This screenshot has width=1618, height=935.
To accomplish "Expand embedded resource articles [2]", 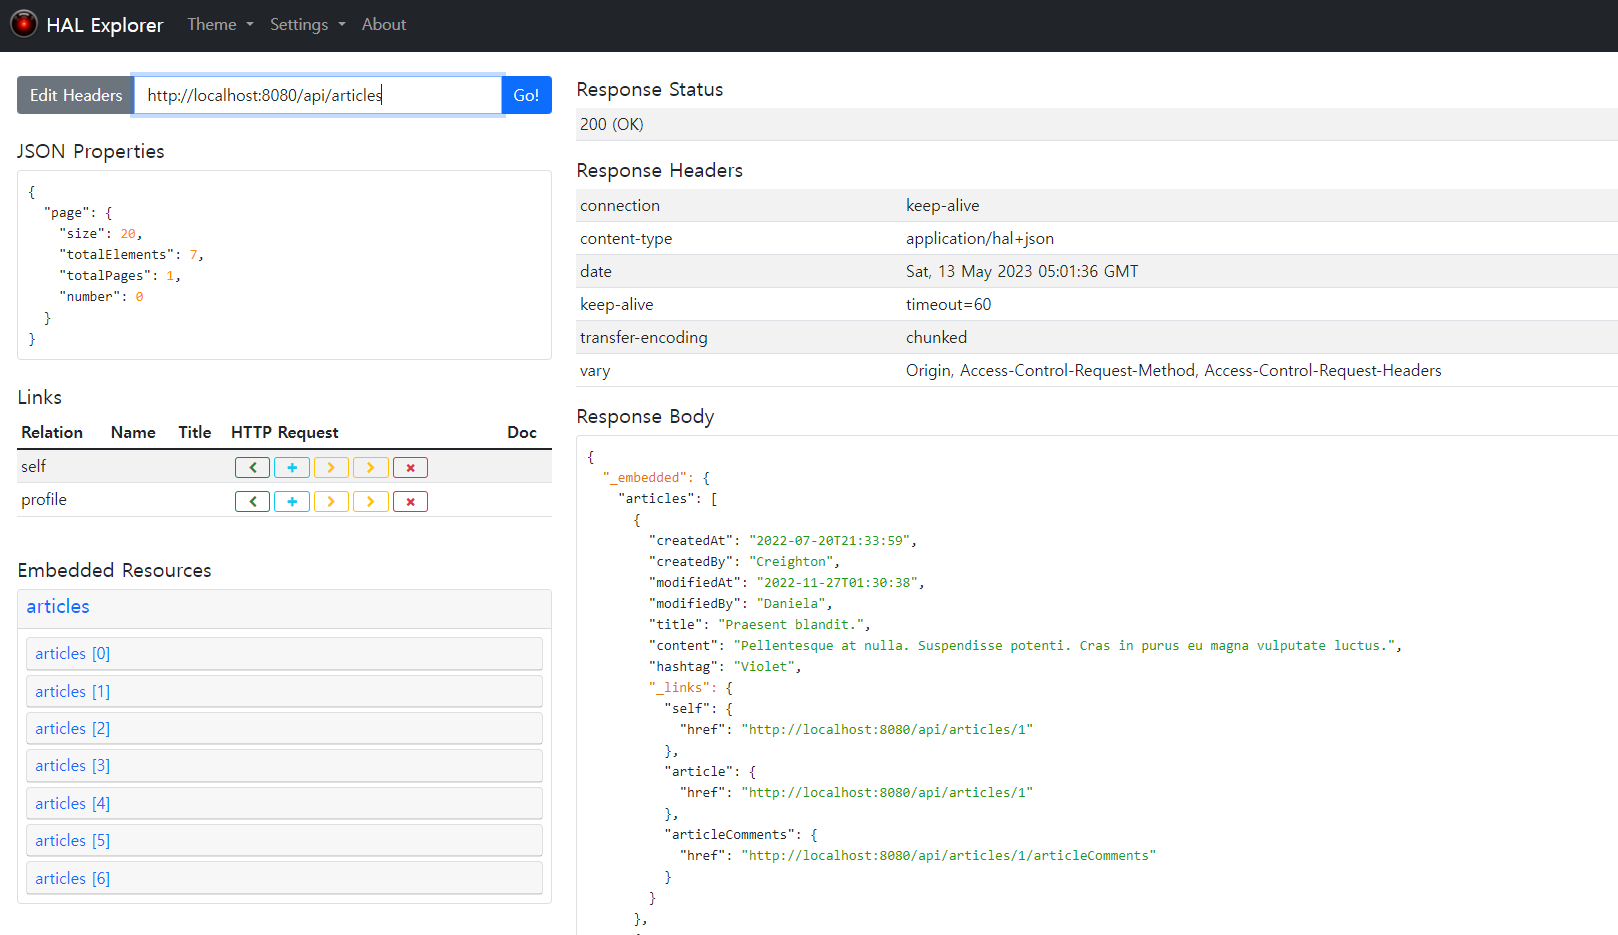I will click(284, 728).
